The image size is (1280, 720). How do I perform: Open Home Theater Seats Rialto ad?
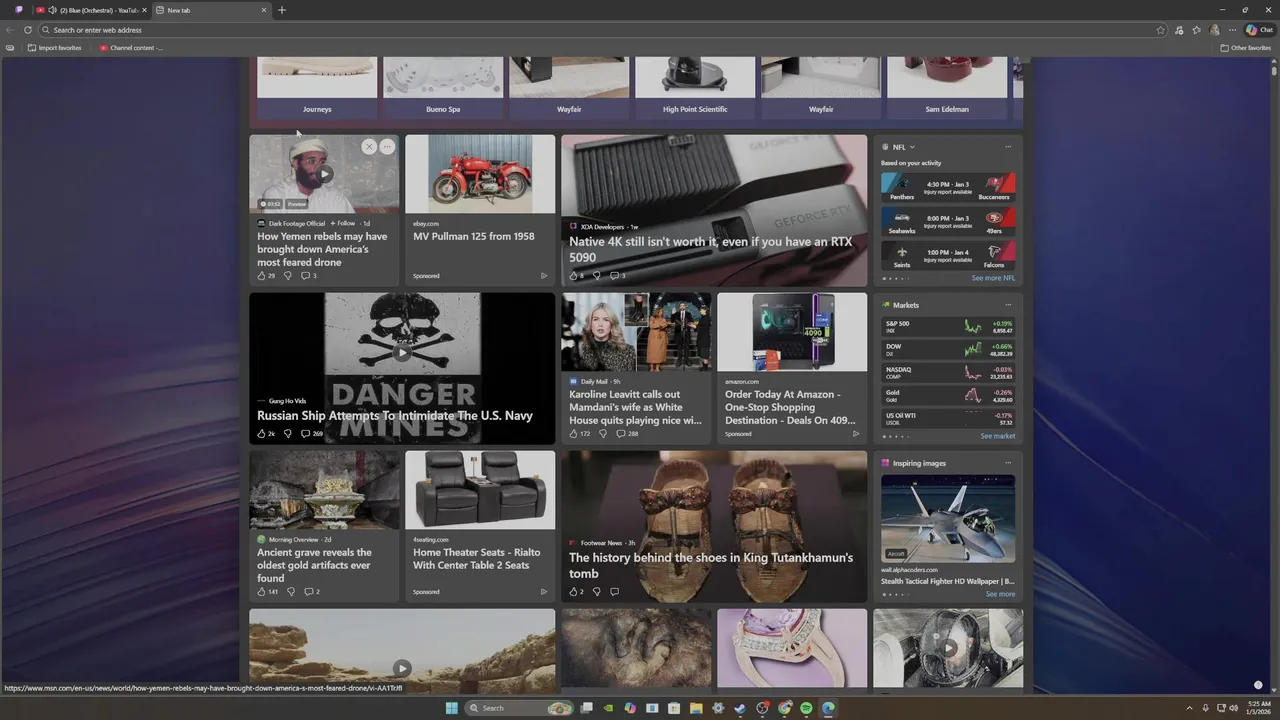pyautogui.click(x=477, y=558)
